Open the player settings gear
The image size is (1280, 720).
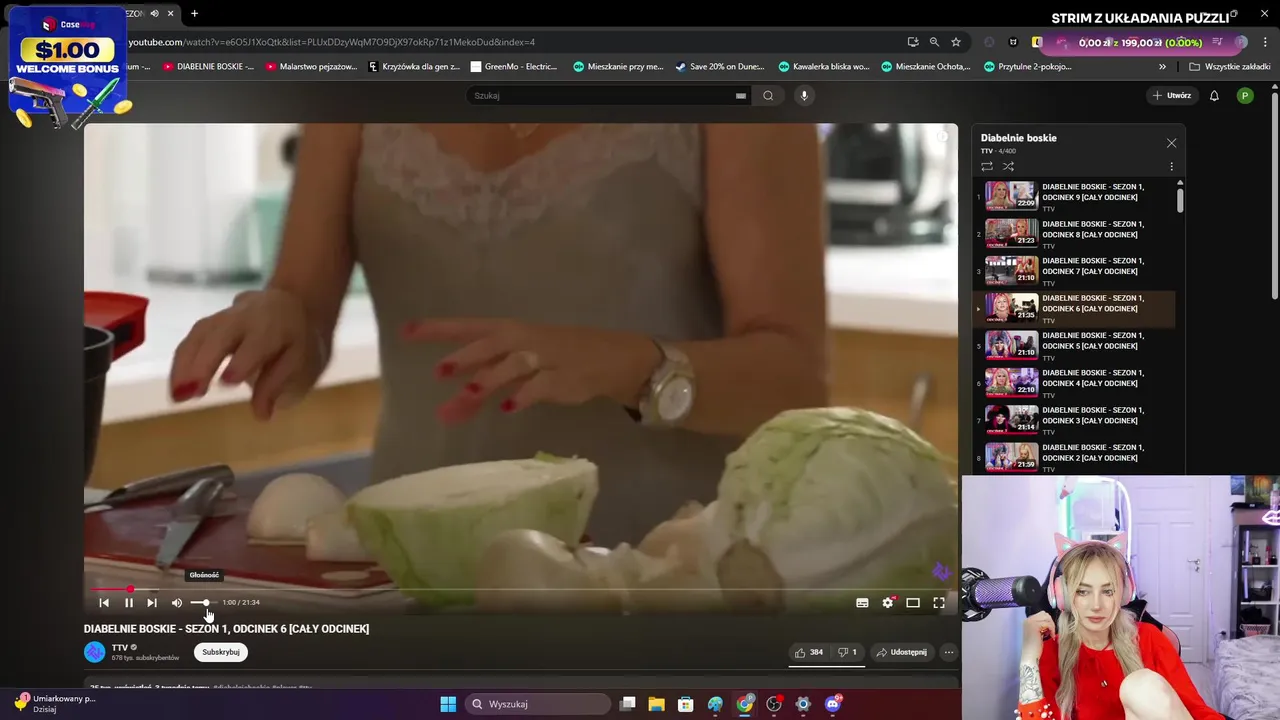point(888,602)
